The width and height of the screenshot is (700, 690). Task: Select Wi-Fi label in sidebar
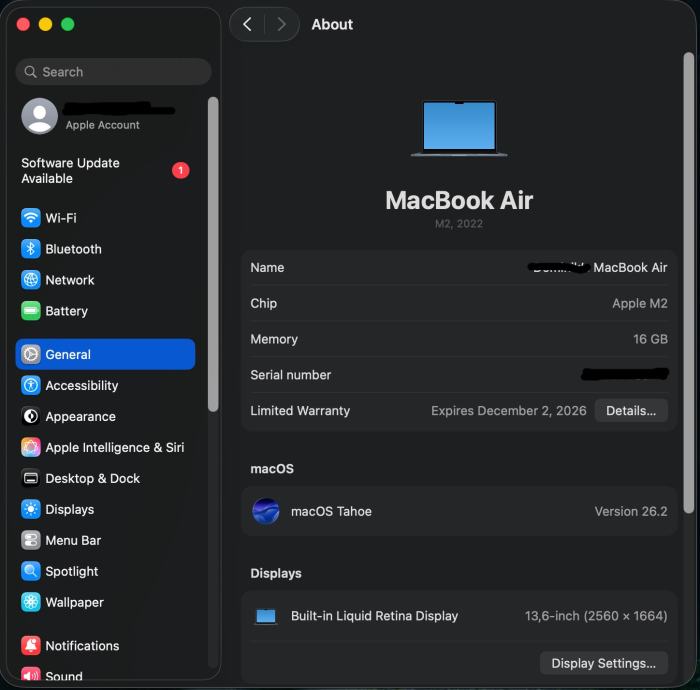pos(61,218)
